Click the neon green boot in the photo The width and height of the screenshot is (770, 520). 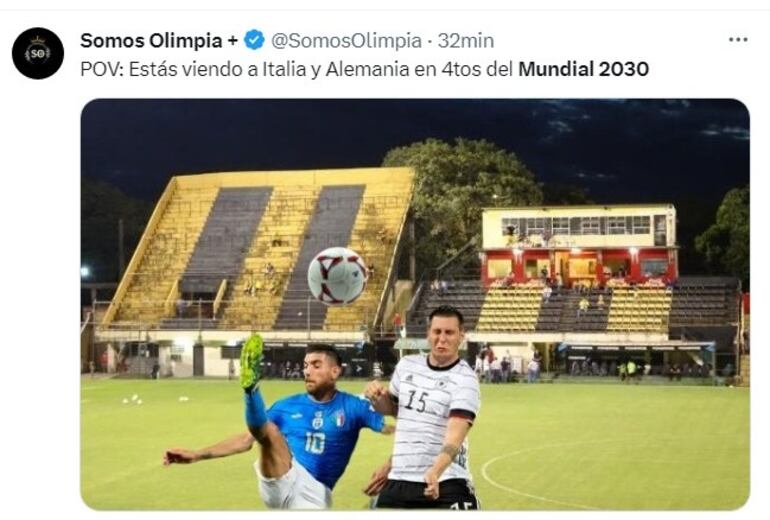pyautogui.click(x=251, y=361)
